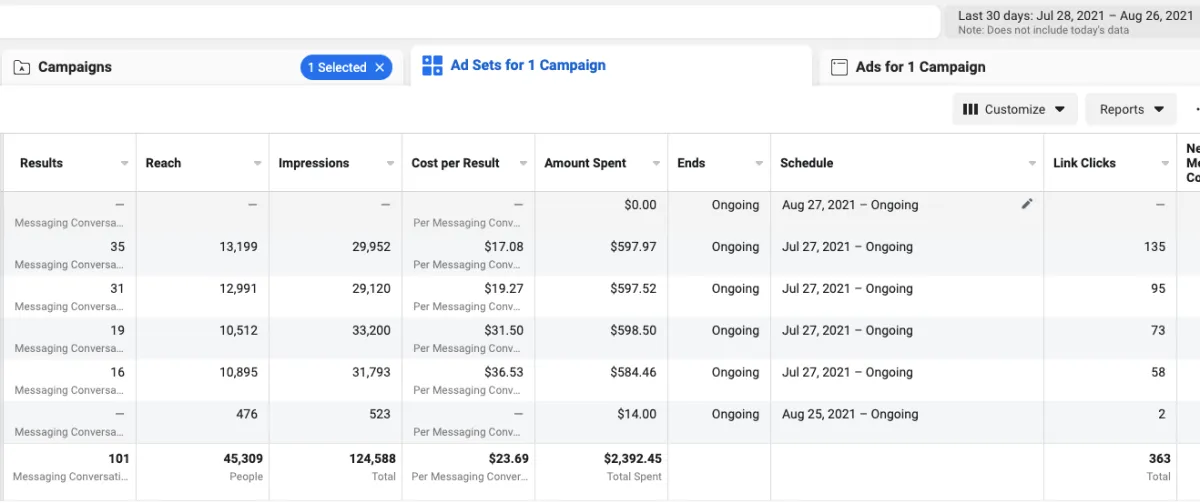
Task: Click the Ads for 1 Campaign icon
Action: [839, 67]
